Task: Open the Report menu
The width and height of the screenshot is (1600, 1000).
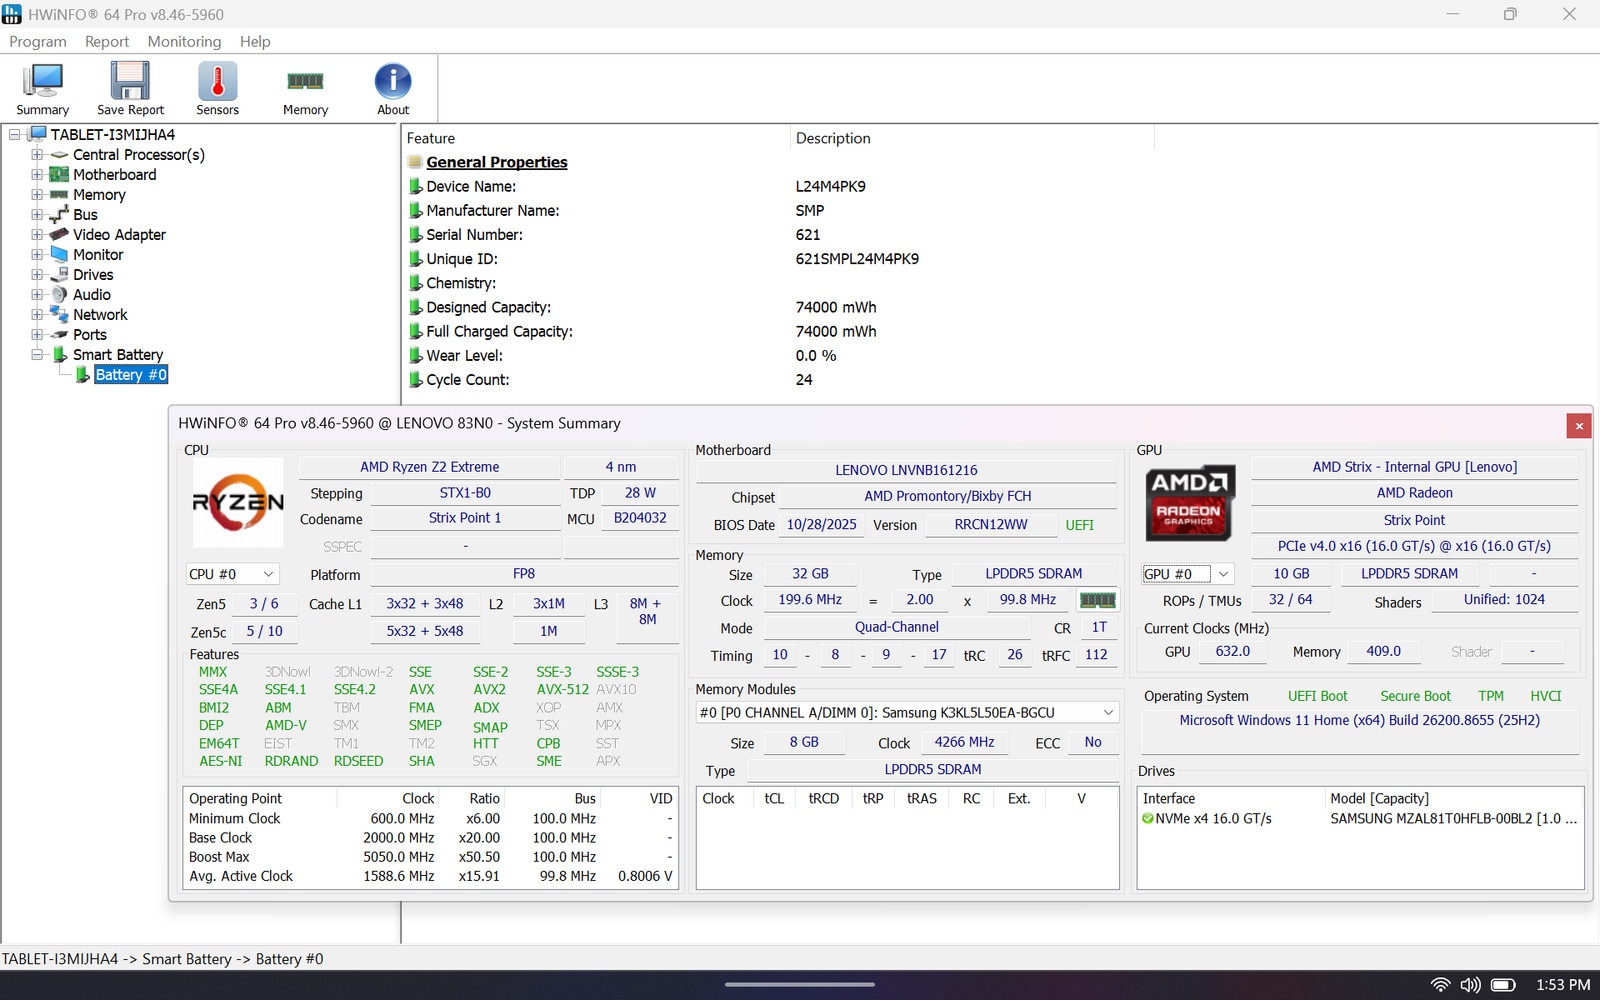Action: tap(107, 41)
